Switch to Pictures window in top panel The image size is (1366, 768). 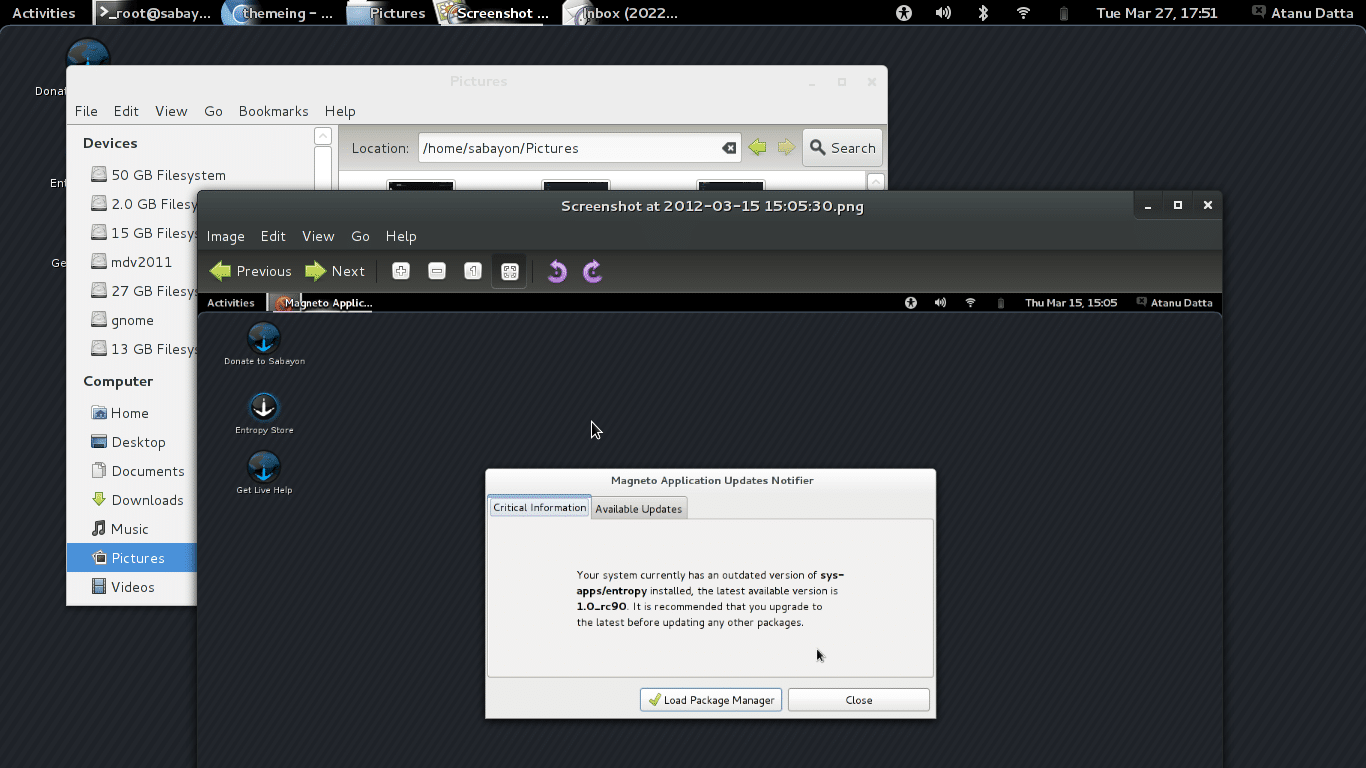[388, 13]
